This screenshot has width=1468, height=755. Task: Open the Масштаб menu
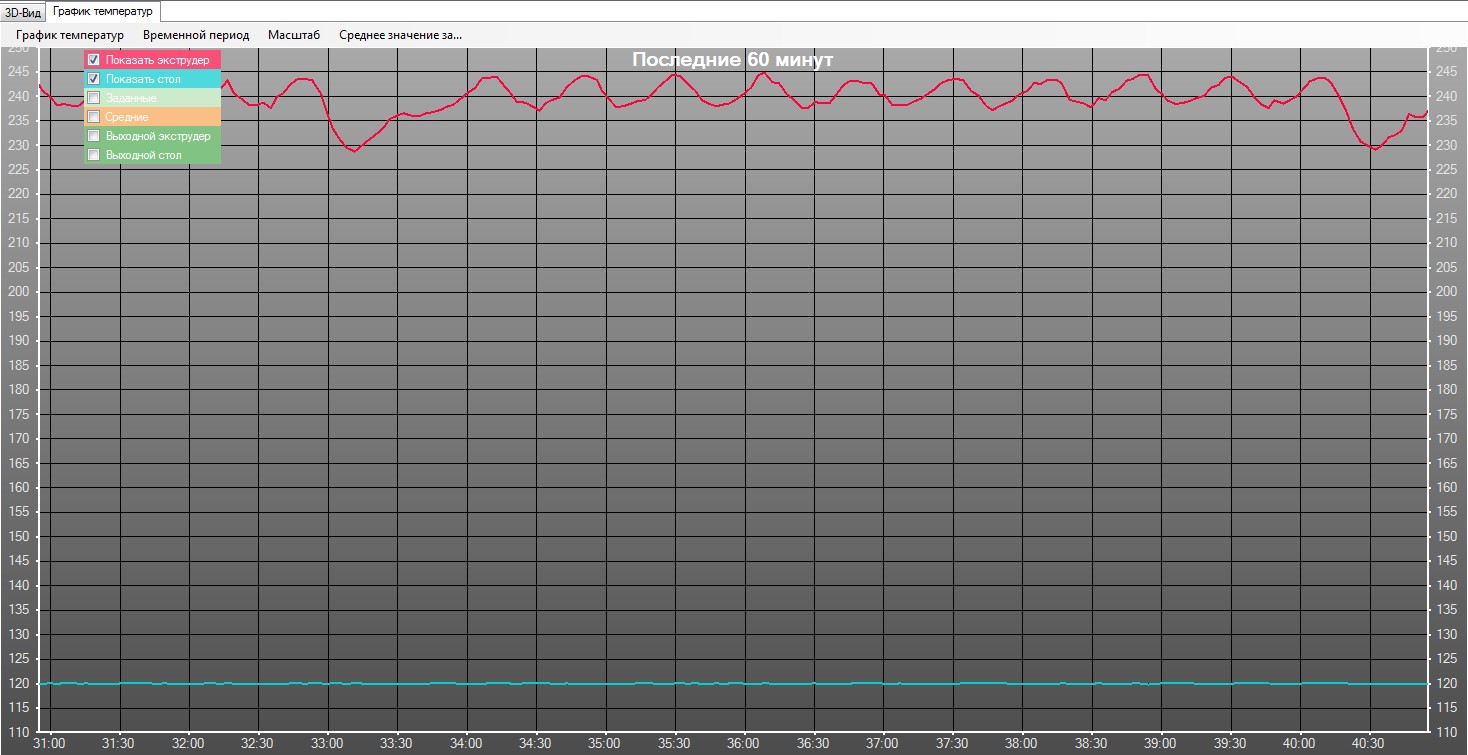[x=294, y=35]
